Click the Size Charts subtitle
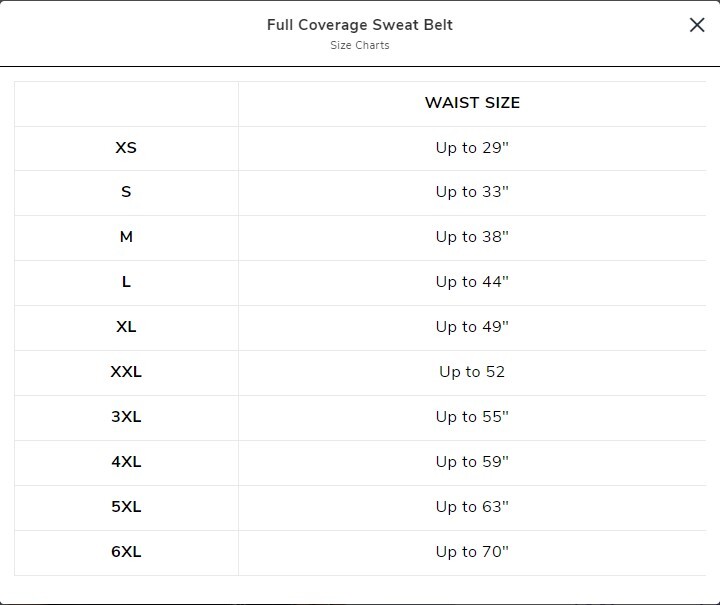Image resolution: width=720 pixels, height=605 pixels. point(360,45)
